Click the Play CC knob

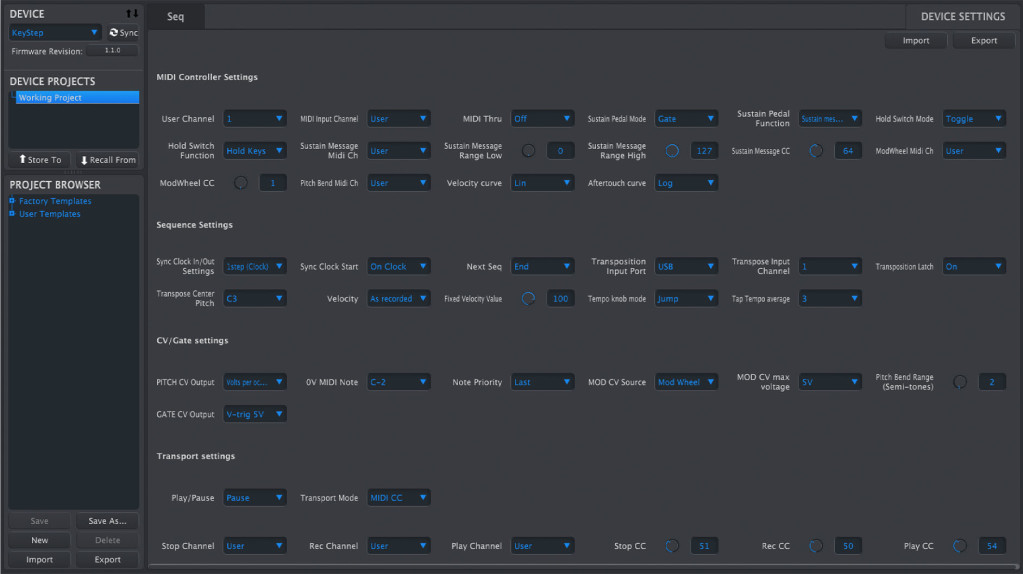tap(960, 546)
